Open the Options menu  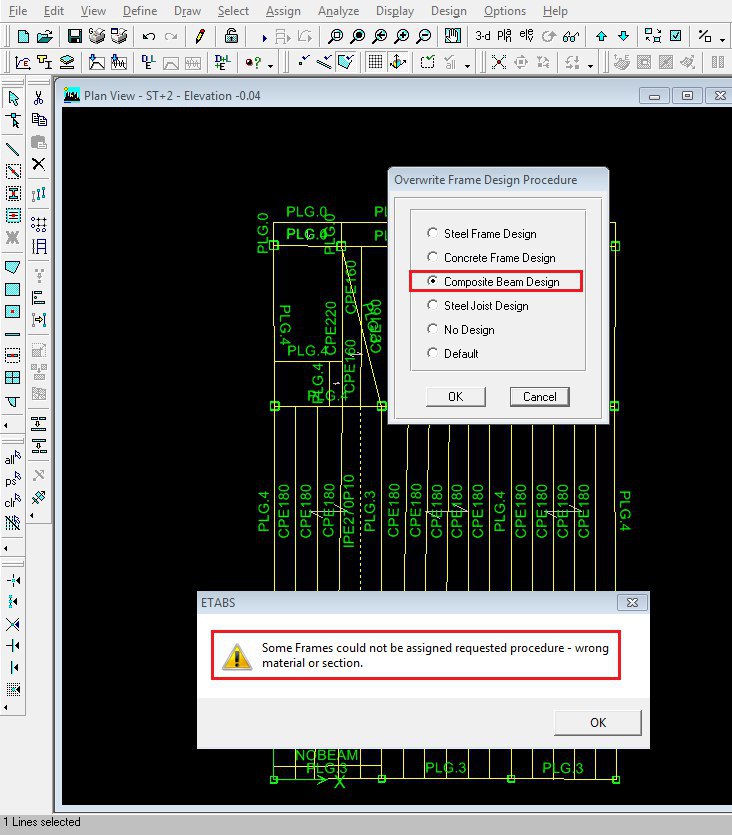point(505,11)
